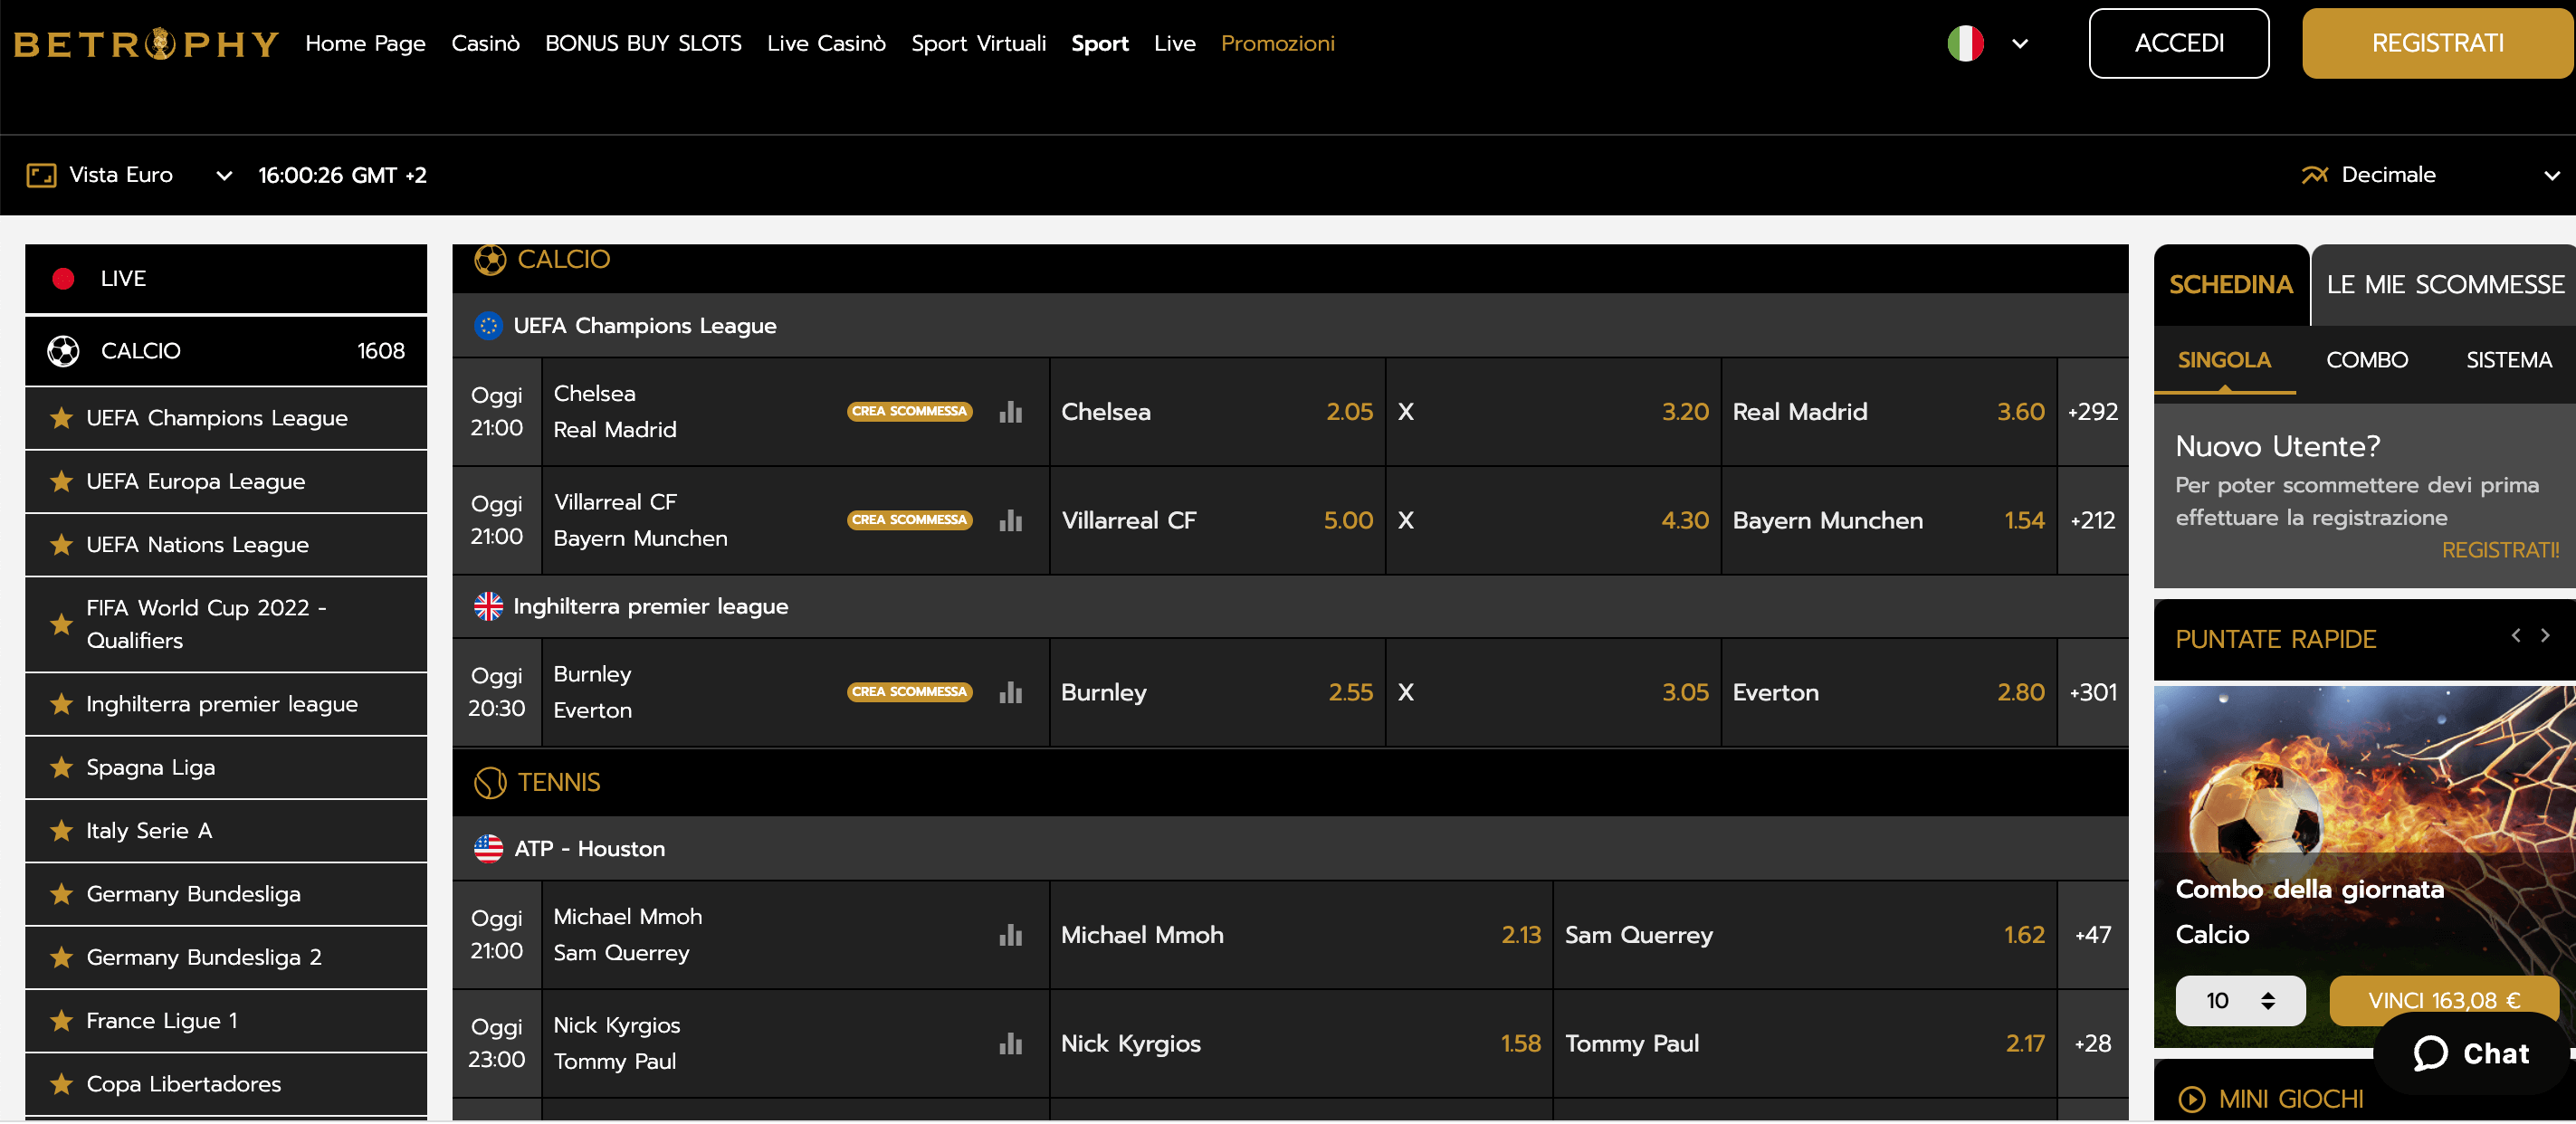Open Promozioni page
Viewport: 2576px width, 1124px height.
pyautogui.click(x=1277, y=44)
